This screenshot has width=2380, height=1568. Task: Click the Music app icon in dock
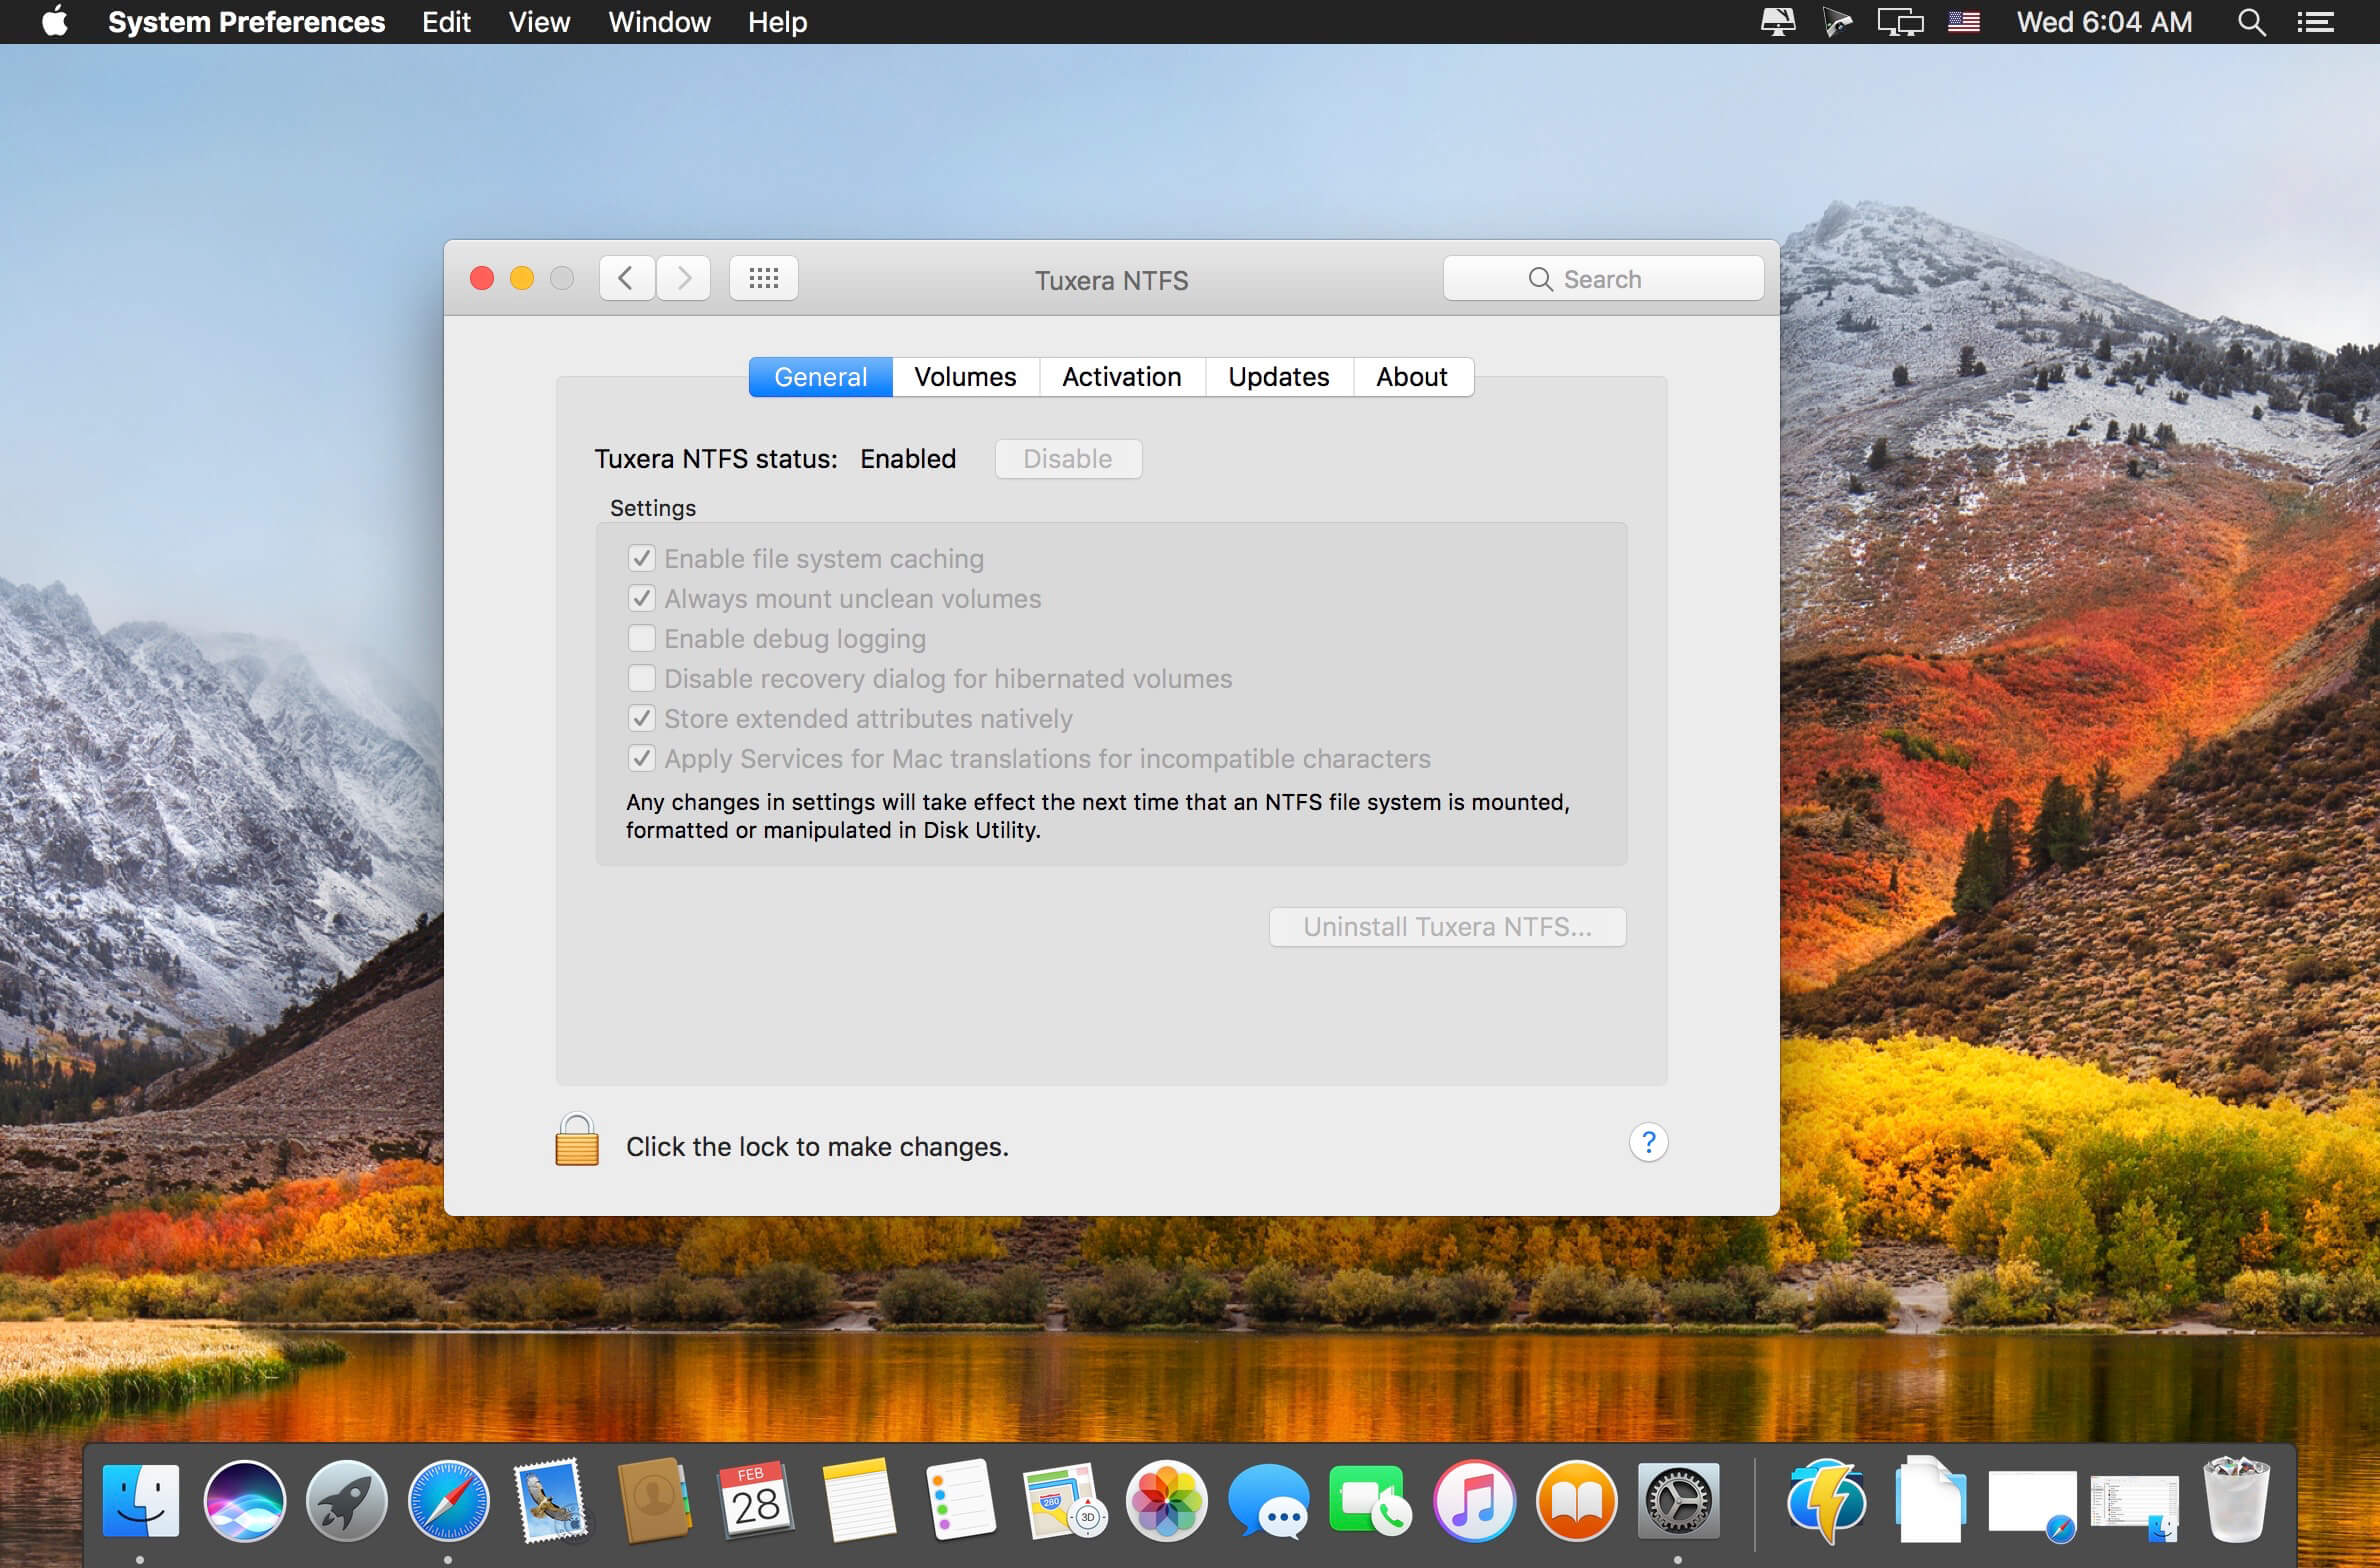(x=1470, y=1500)
